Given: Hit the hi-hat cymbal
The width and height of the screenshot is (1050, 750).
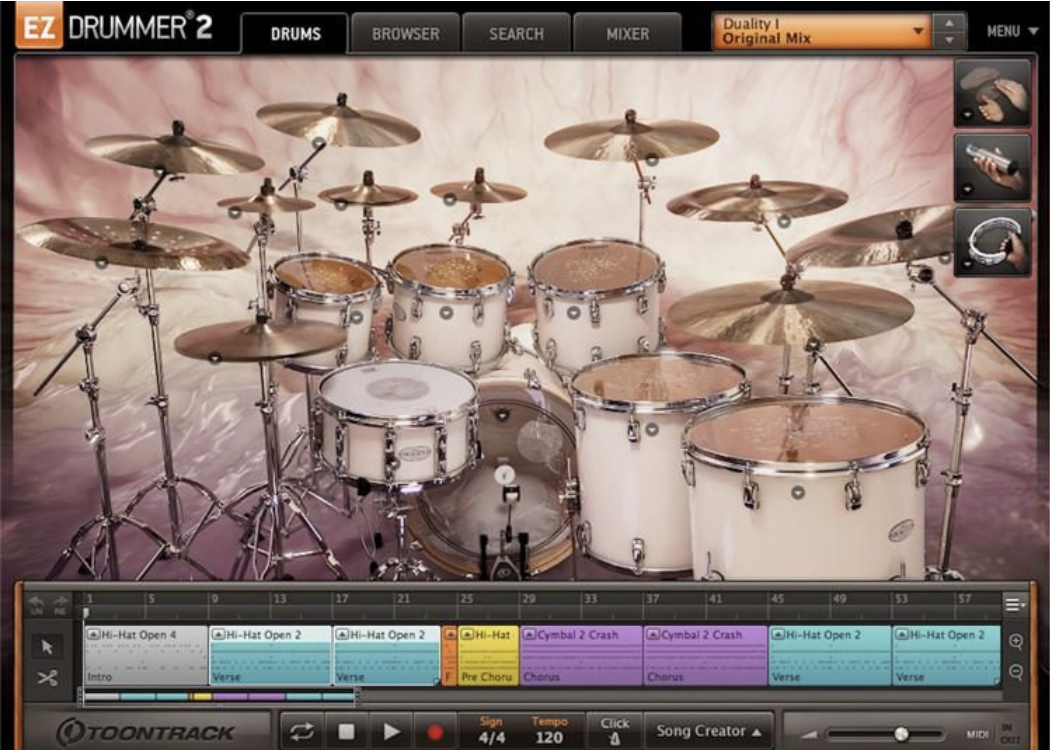Looking at the screenshot, I should (x=260, y=339).
